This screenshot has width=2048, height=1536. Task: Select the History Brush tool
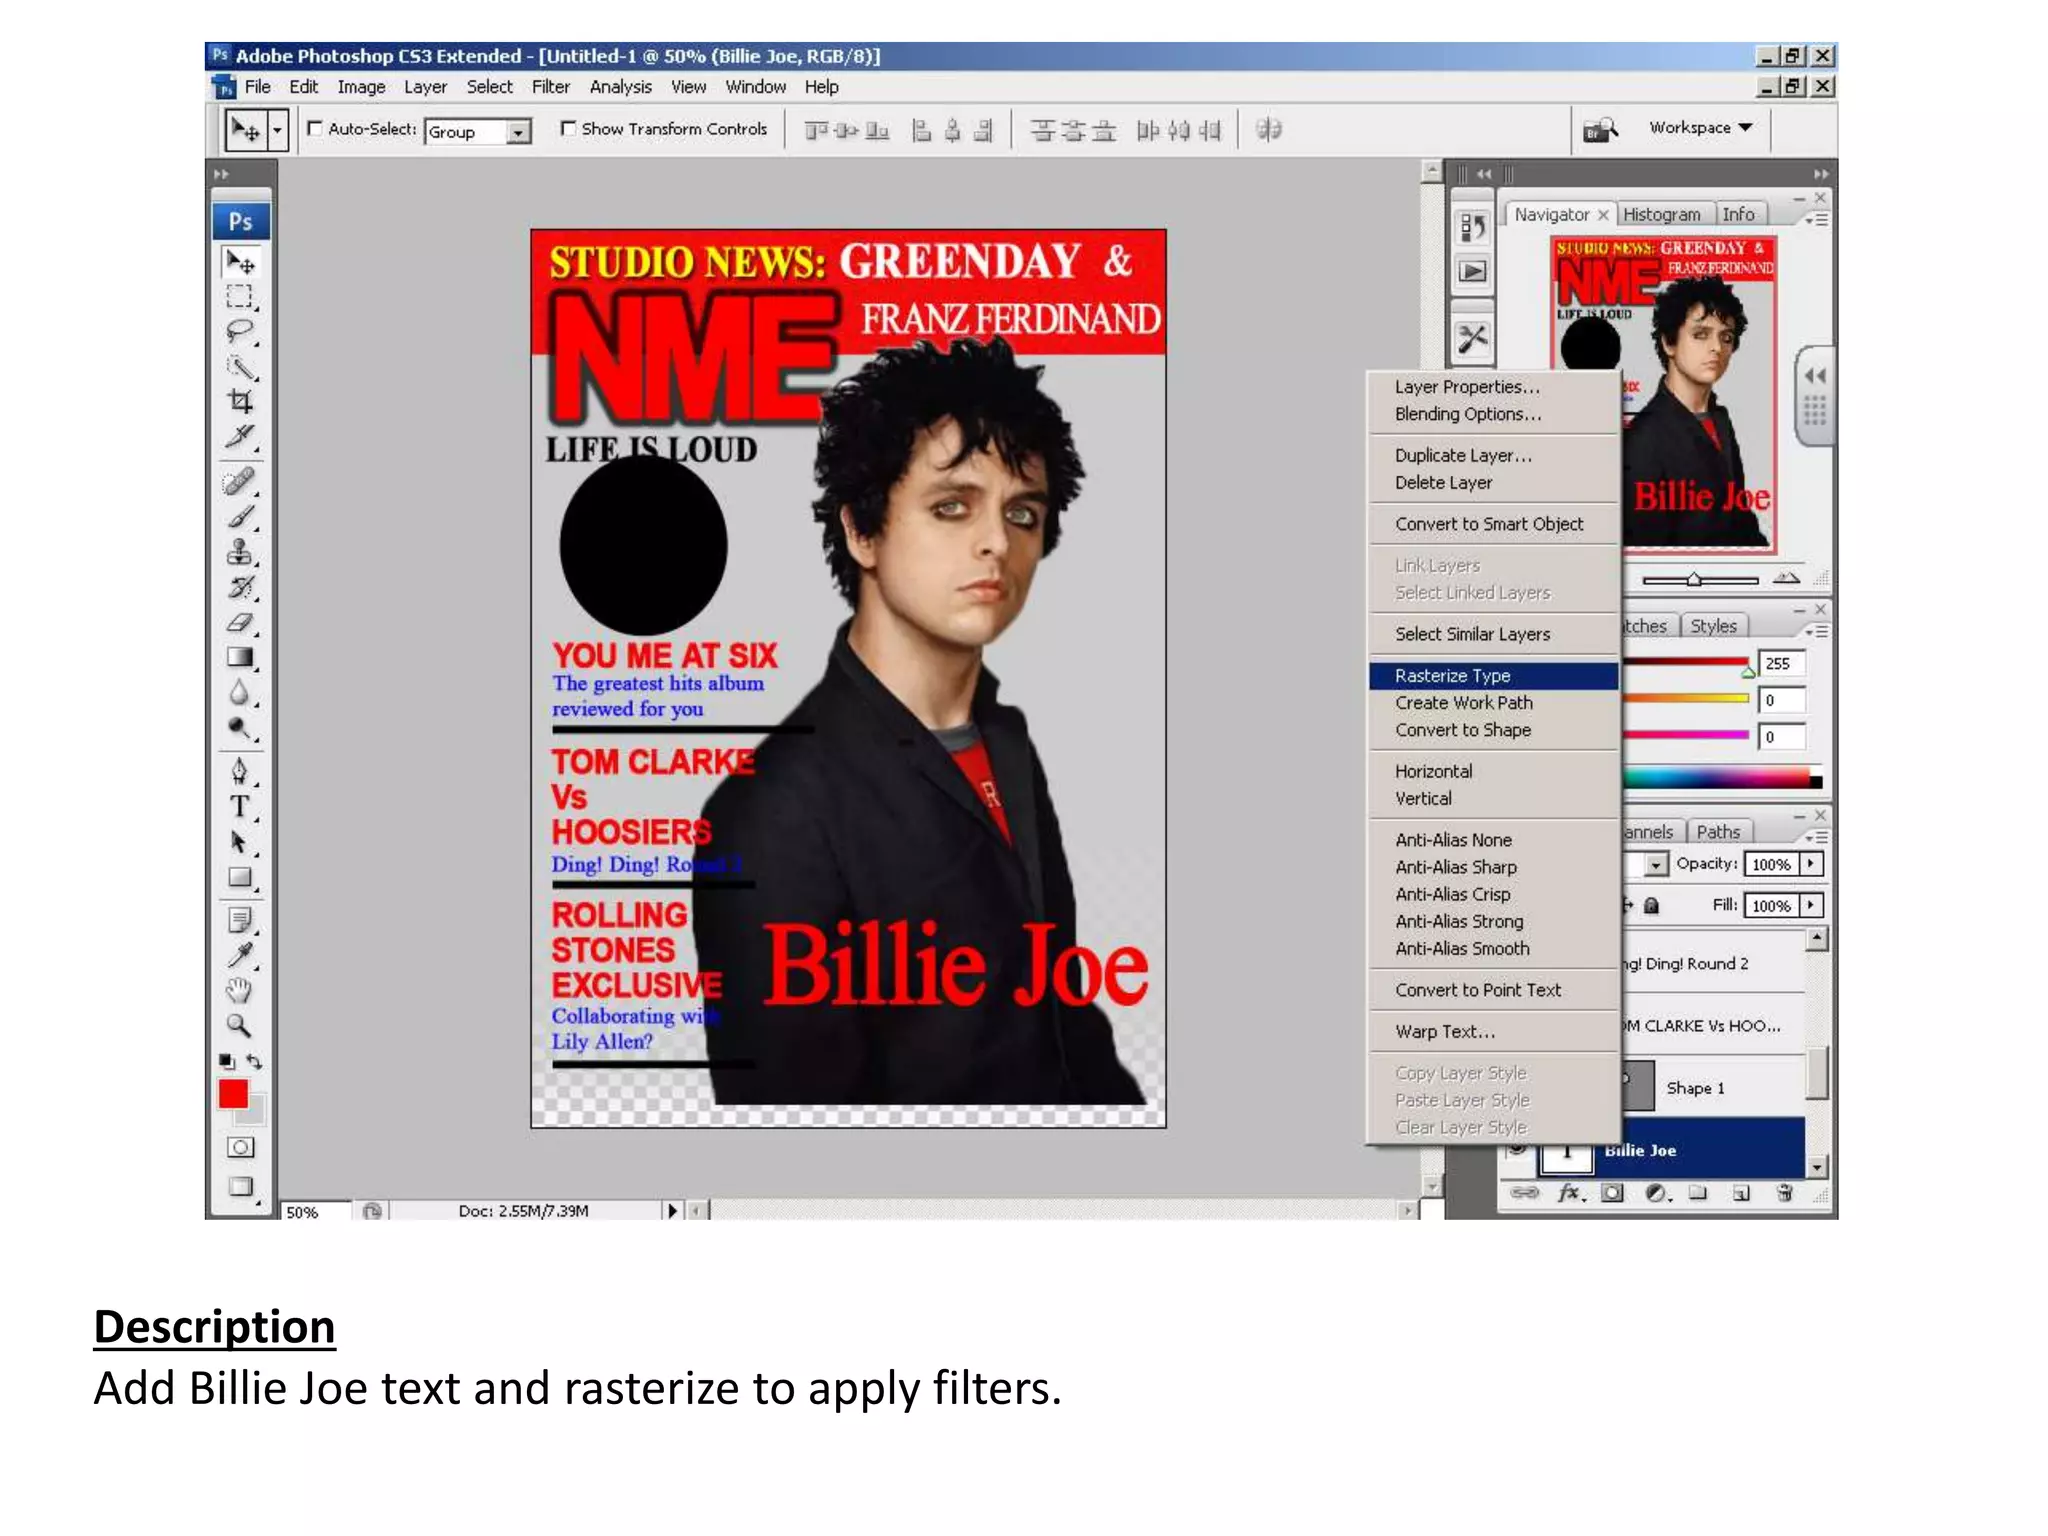pos(240,587)
